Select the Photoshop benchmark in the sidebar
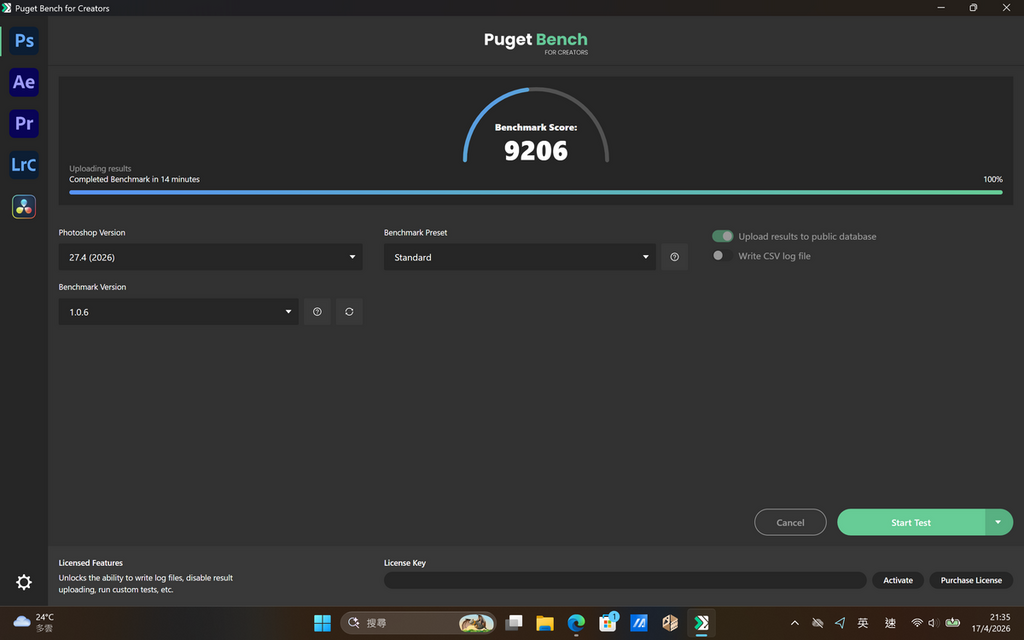The width and height of the screenshot is (1024, 640). 24,40
